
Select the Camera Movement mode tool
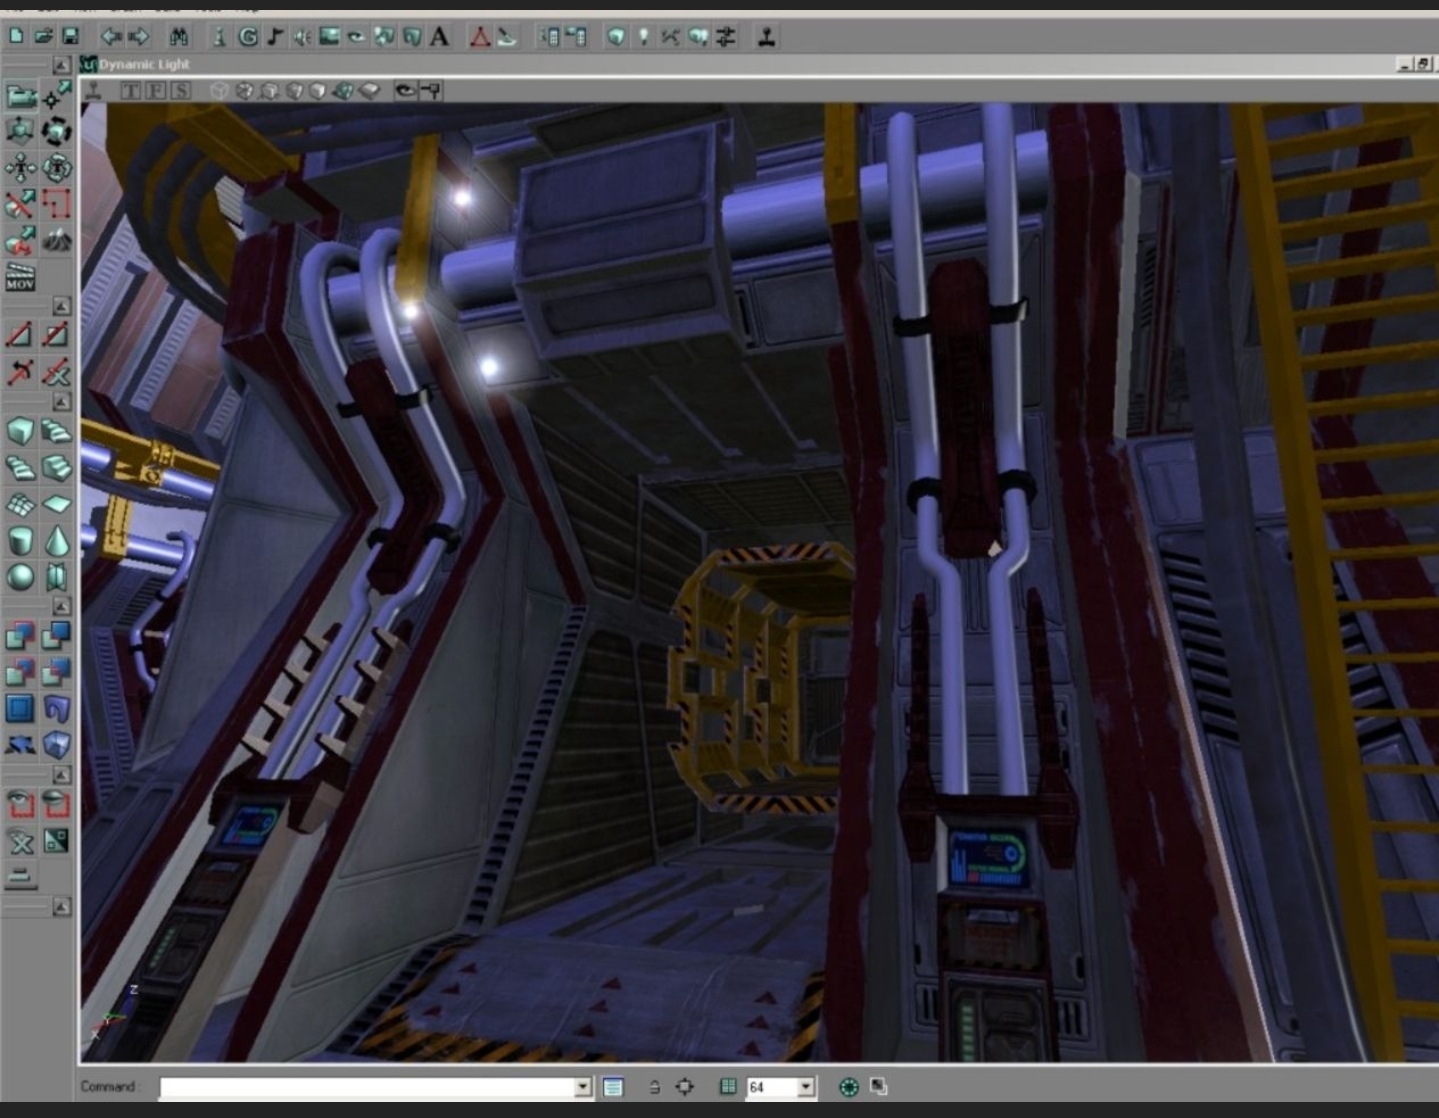click(x=21, y=96)
